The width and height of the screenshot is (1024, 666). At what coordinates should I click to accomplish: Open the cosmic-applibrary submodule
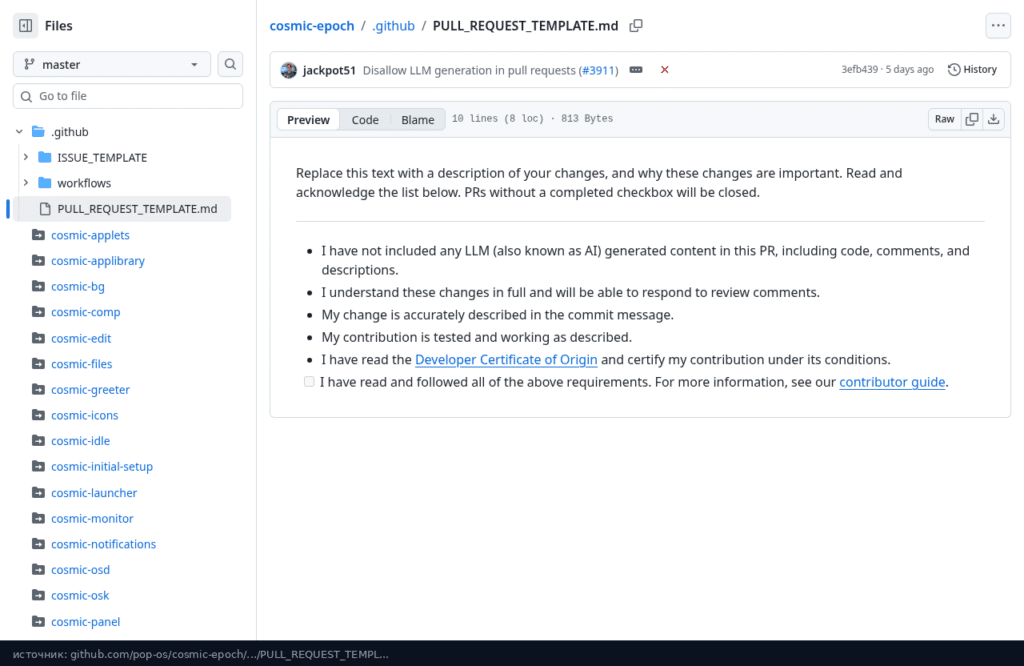coord(98,261)
